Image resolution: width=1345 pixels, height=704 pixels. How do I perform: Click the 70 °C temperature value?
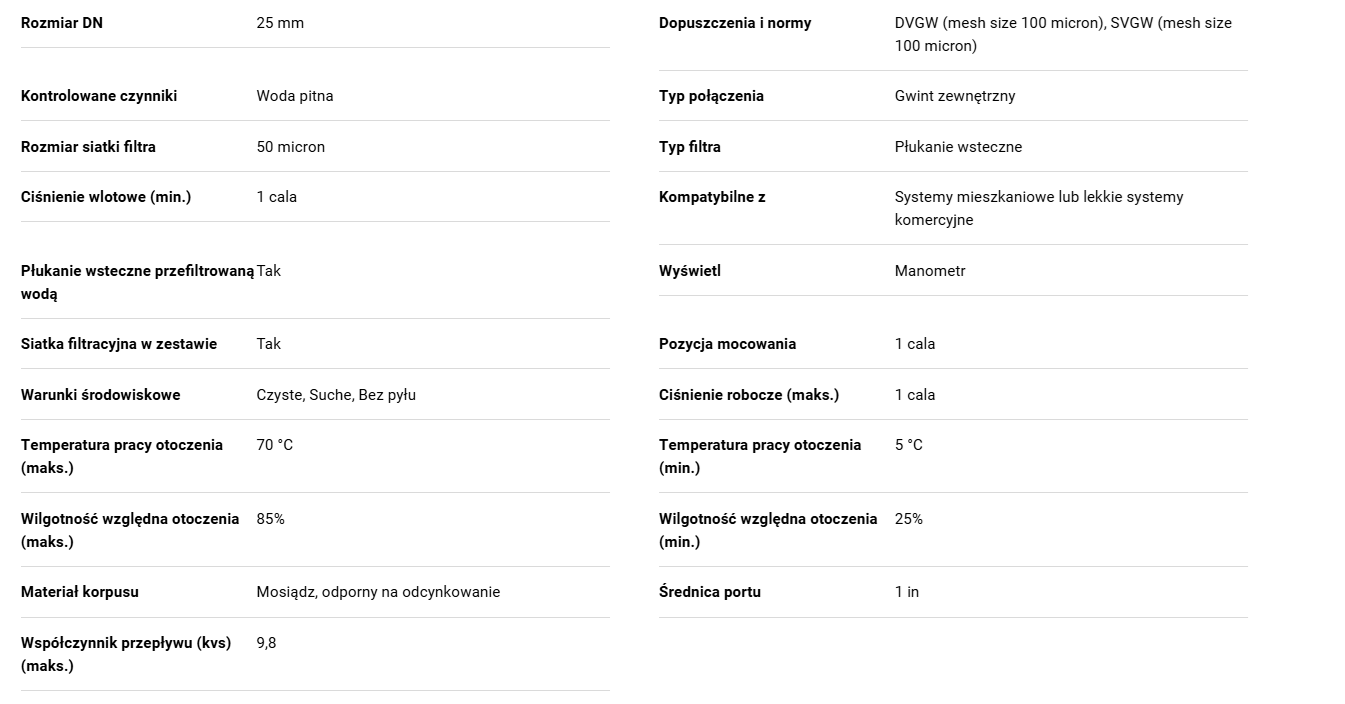[x=275, y=445]
